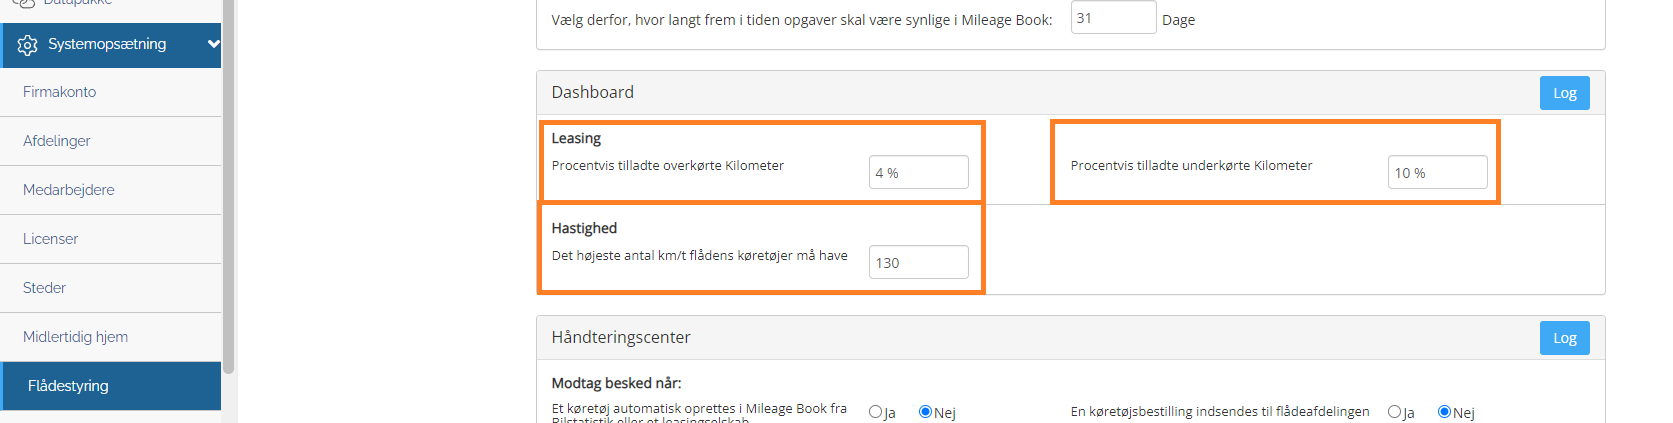Edit the underkørte Kilometer percentage field
Image resolution: width=1673 pixels, height=423 pixels.
click(x=1437, y=172)
